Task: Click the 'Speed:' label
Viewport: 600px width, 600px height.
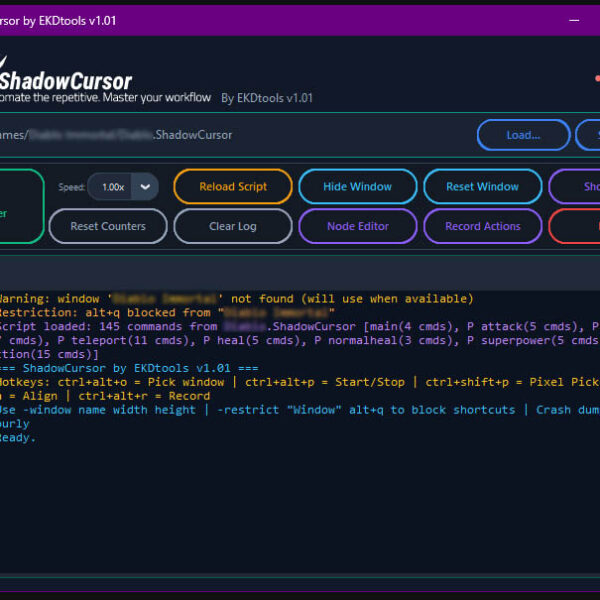Action: 72,187
